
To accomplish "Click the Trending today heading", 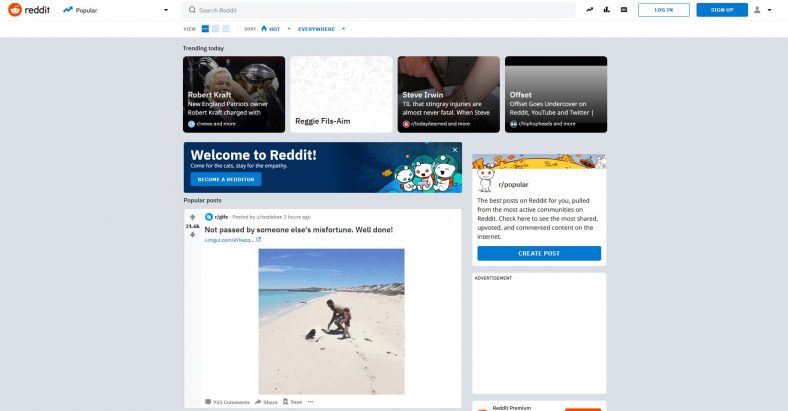I will click(203, 48).
